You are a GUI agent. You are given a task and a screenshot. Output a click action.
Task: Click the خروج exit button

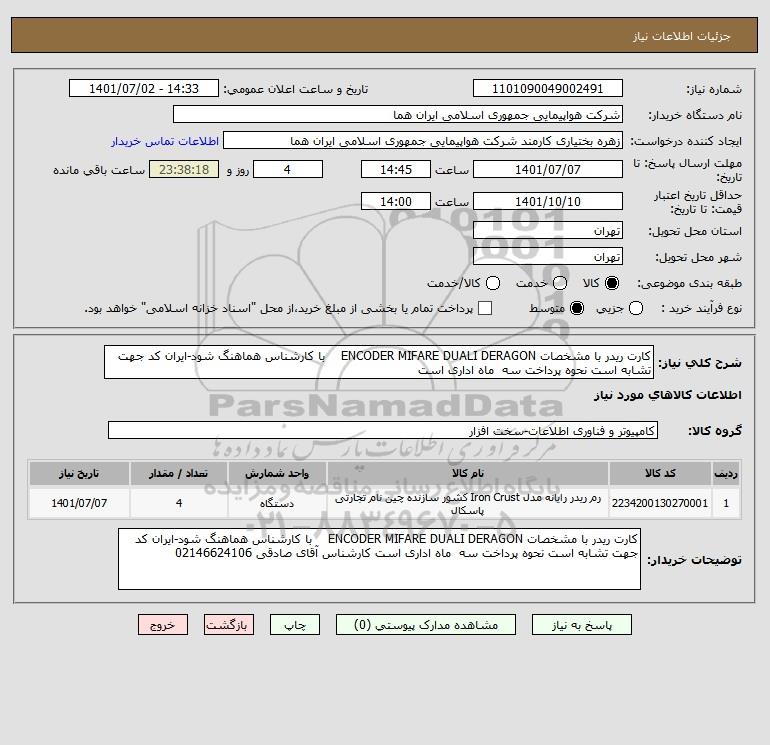click(x=163, y=625)
